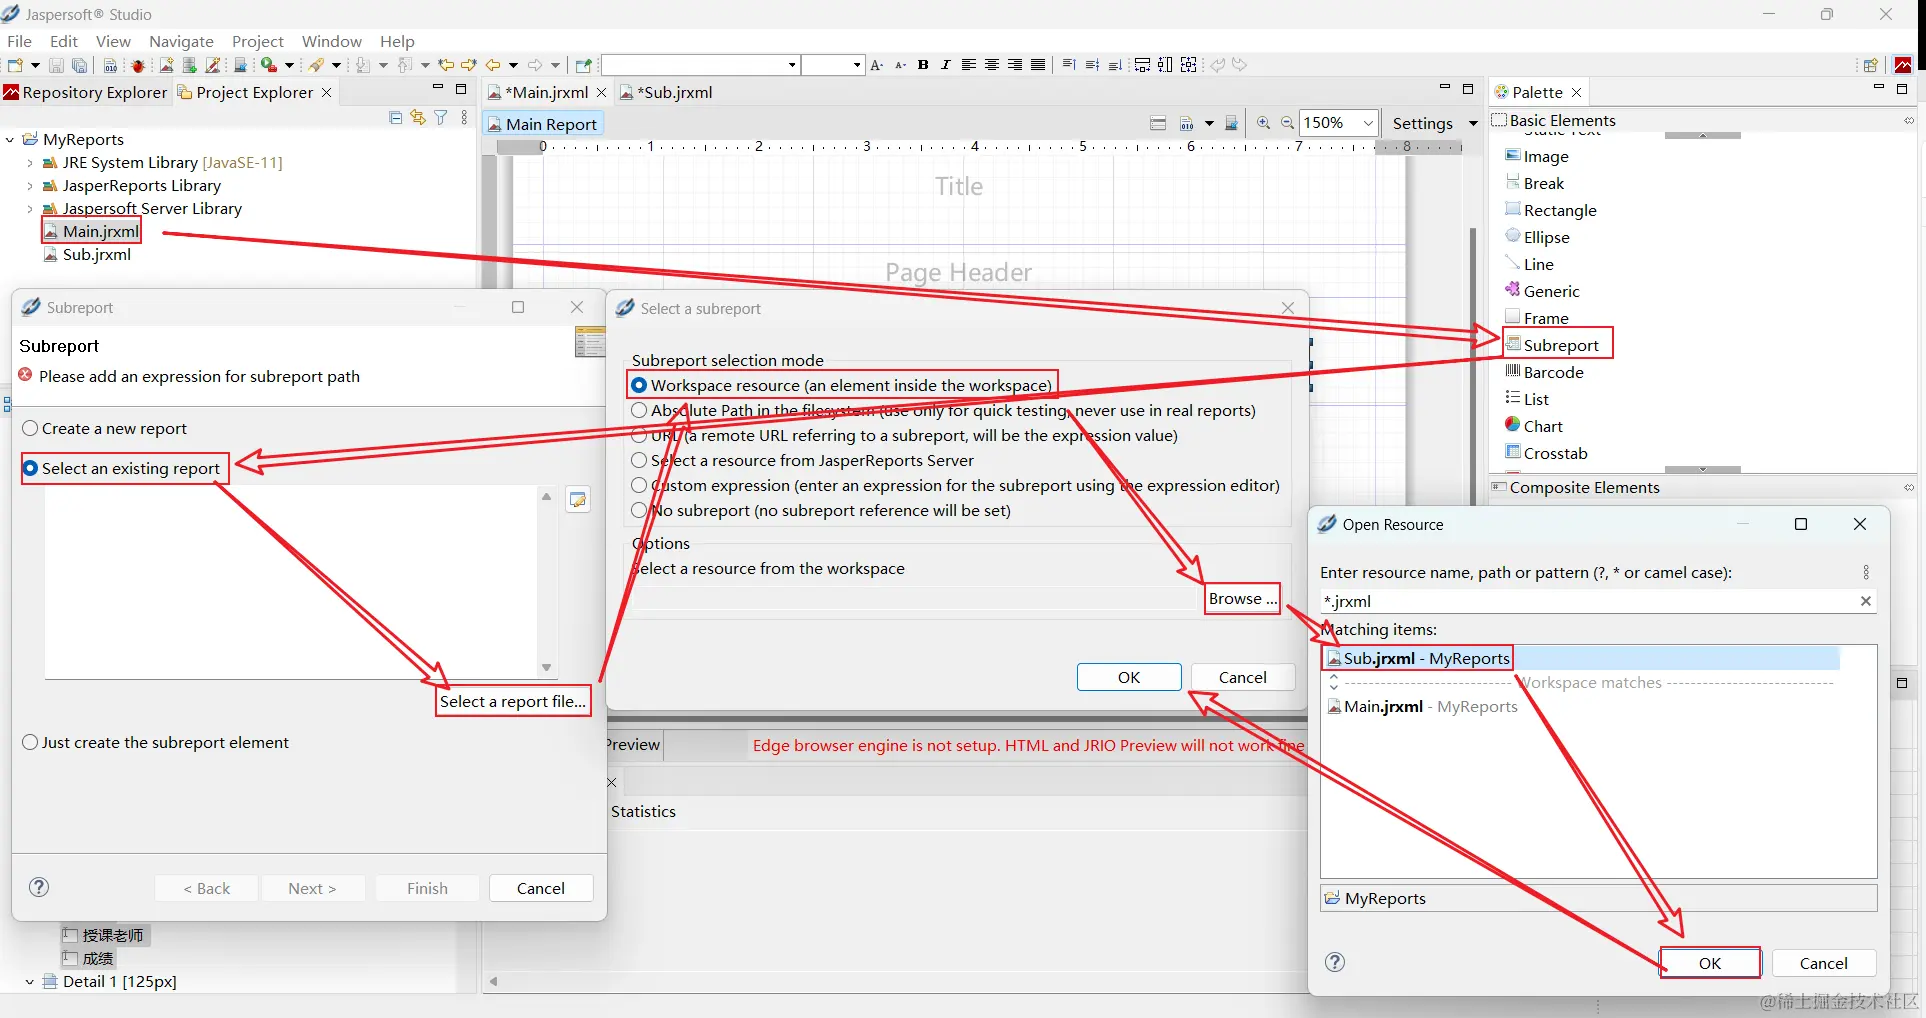
Task: Click the Browse ... button
Action: tap(1242, 599)
